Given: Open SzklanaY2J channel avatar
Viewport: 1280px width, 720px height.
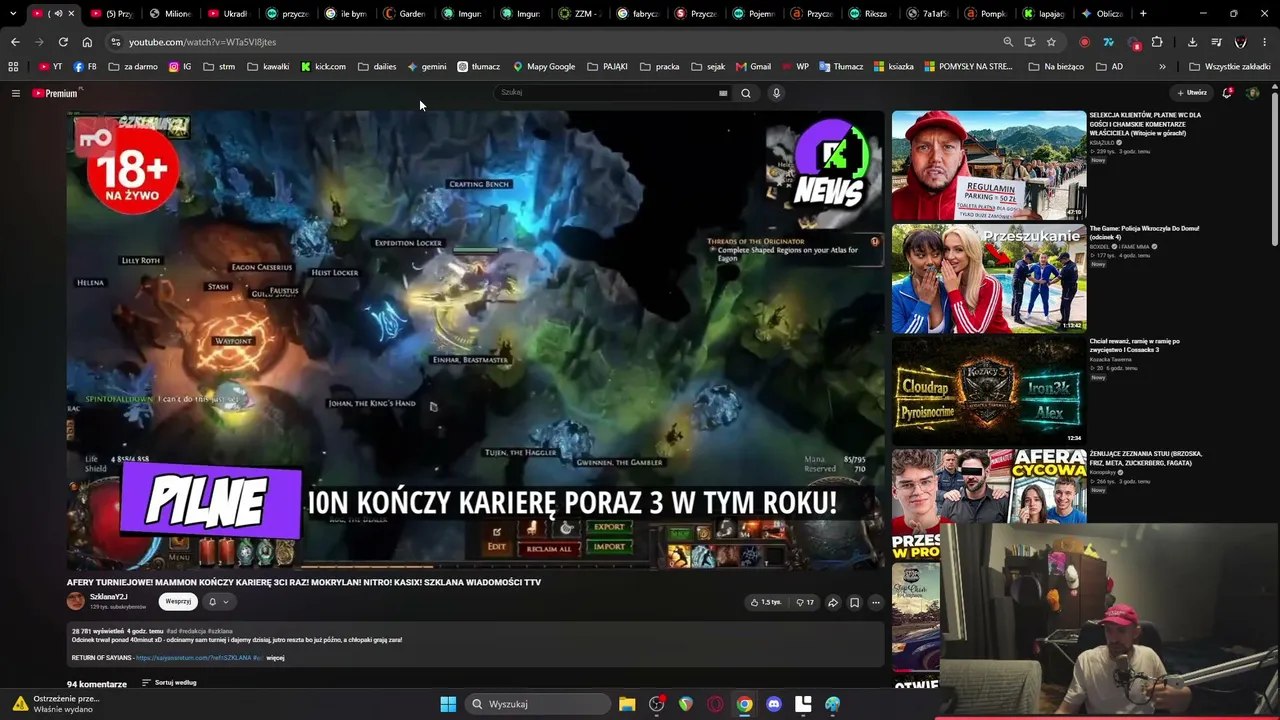Looking at the screenshot, I should click(76, 601).
